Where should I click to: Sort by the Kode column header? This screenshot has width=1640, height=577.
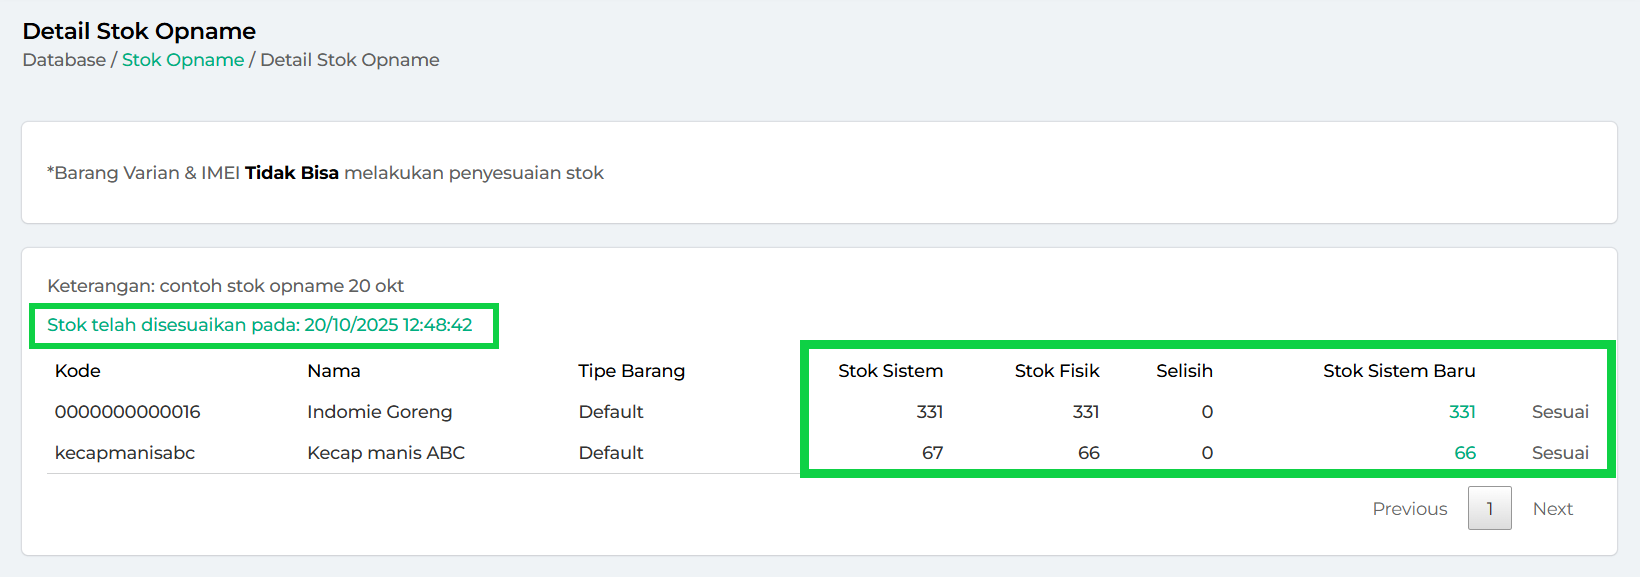78,371
